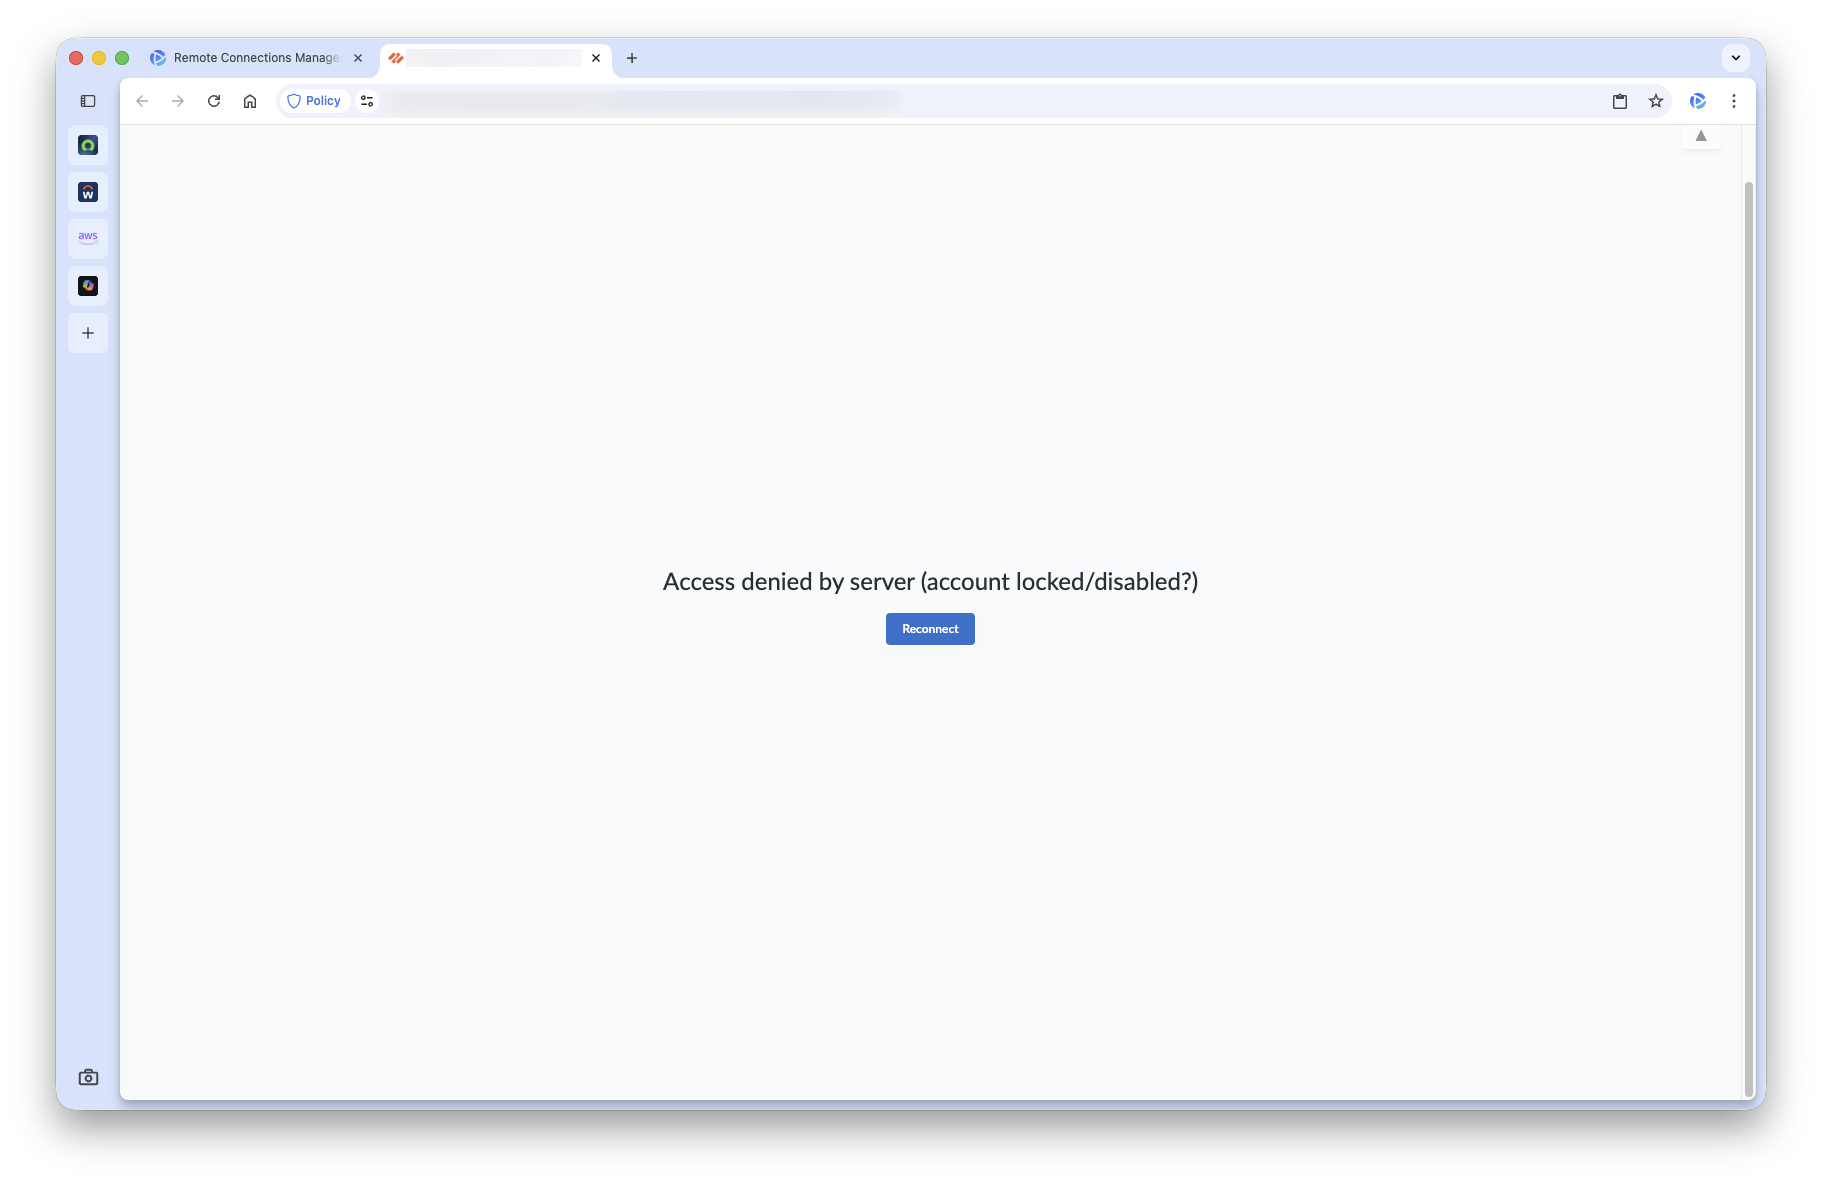The image size is (1822, 1184).
Task: Open the clipboard icon in the toolbar
Action: tap(1620, 101)
